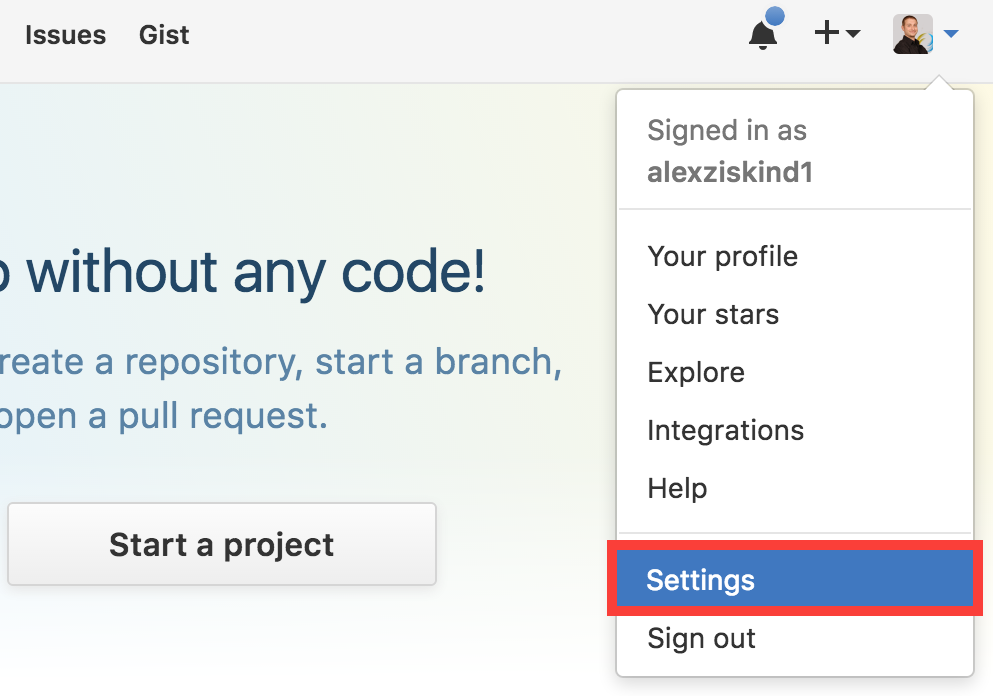Open the Gist link in header
Image resolution: width=993 pixels, height=696 pixels.
pos(164,35)
